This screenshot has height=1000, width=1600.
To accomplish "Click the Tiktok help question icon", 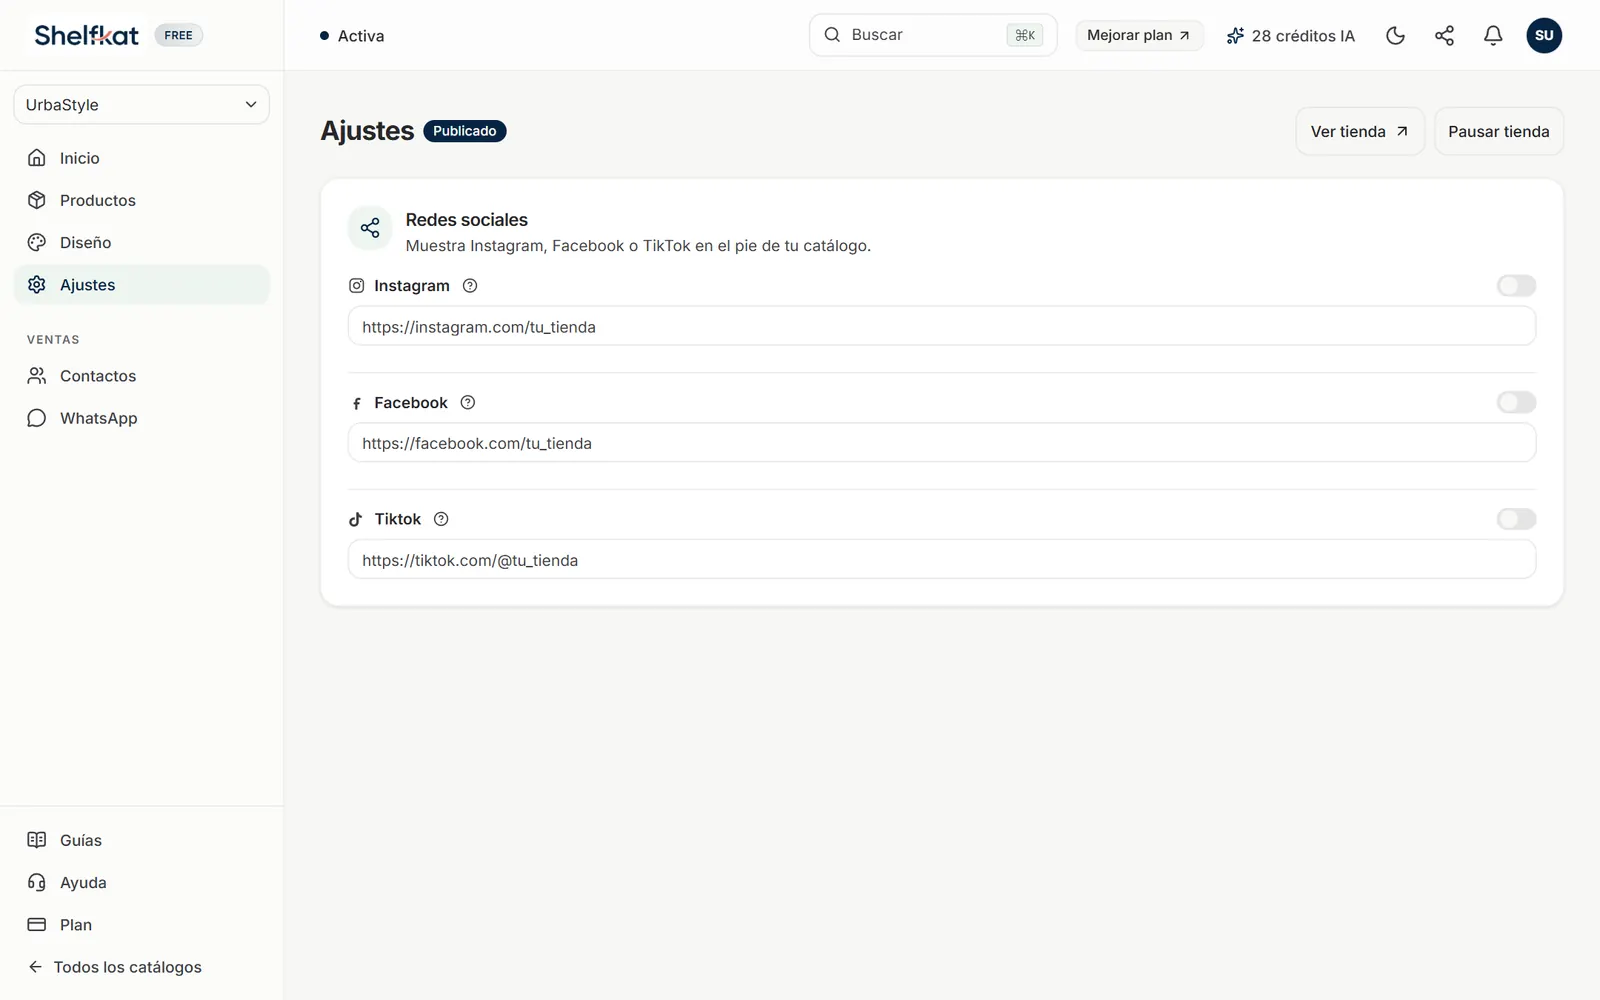I will click(x=441, y=519).
